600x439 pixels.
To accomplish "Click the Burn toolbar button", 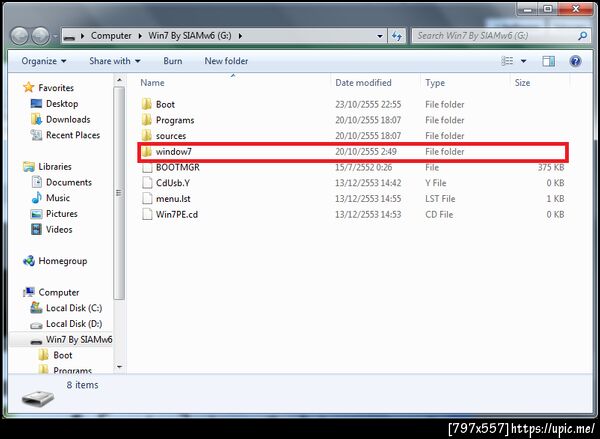I will (x=173, y=61).
